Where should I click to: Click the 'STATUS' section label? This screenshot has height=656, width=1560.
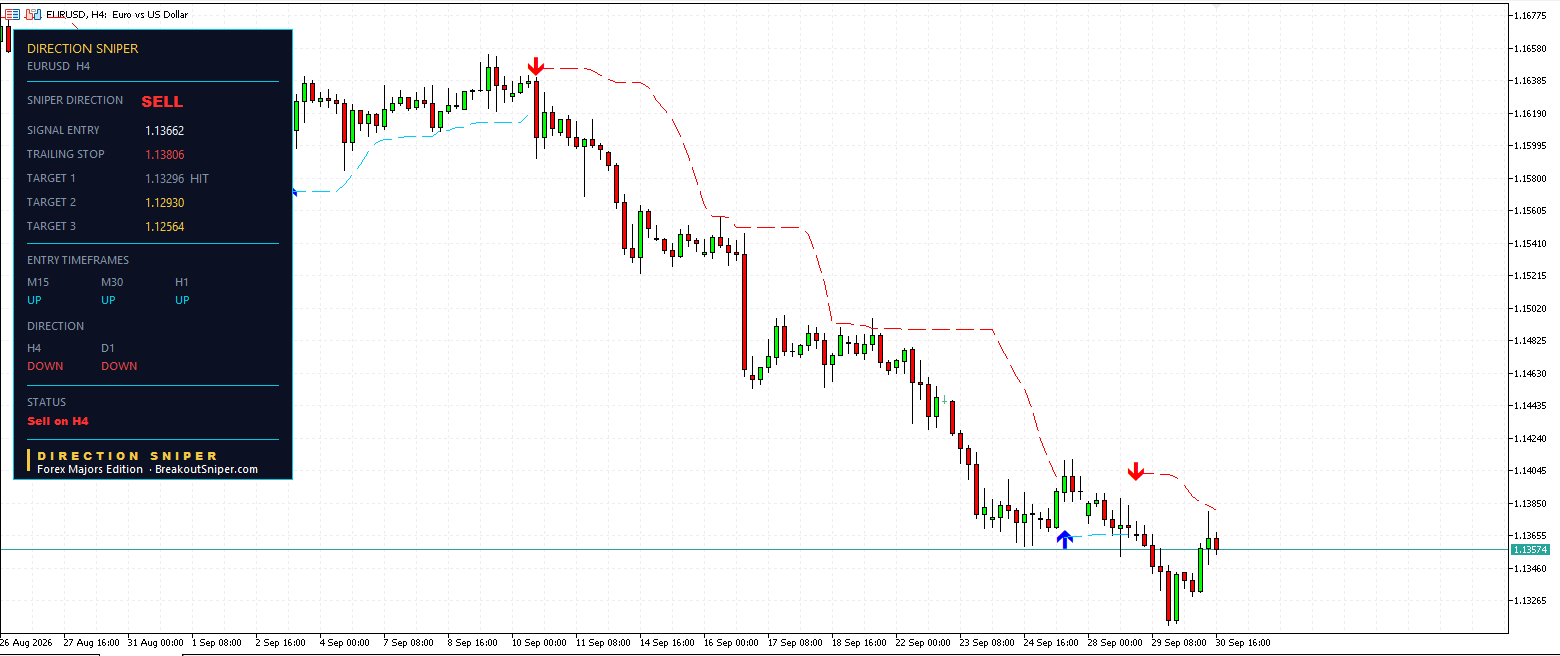[x=46, y=402]
